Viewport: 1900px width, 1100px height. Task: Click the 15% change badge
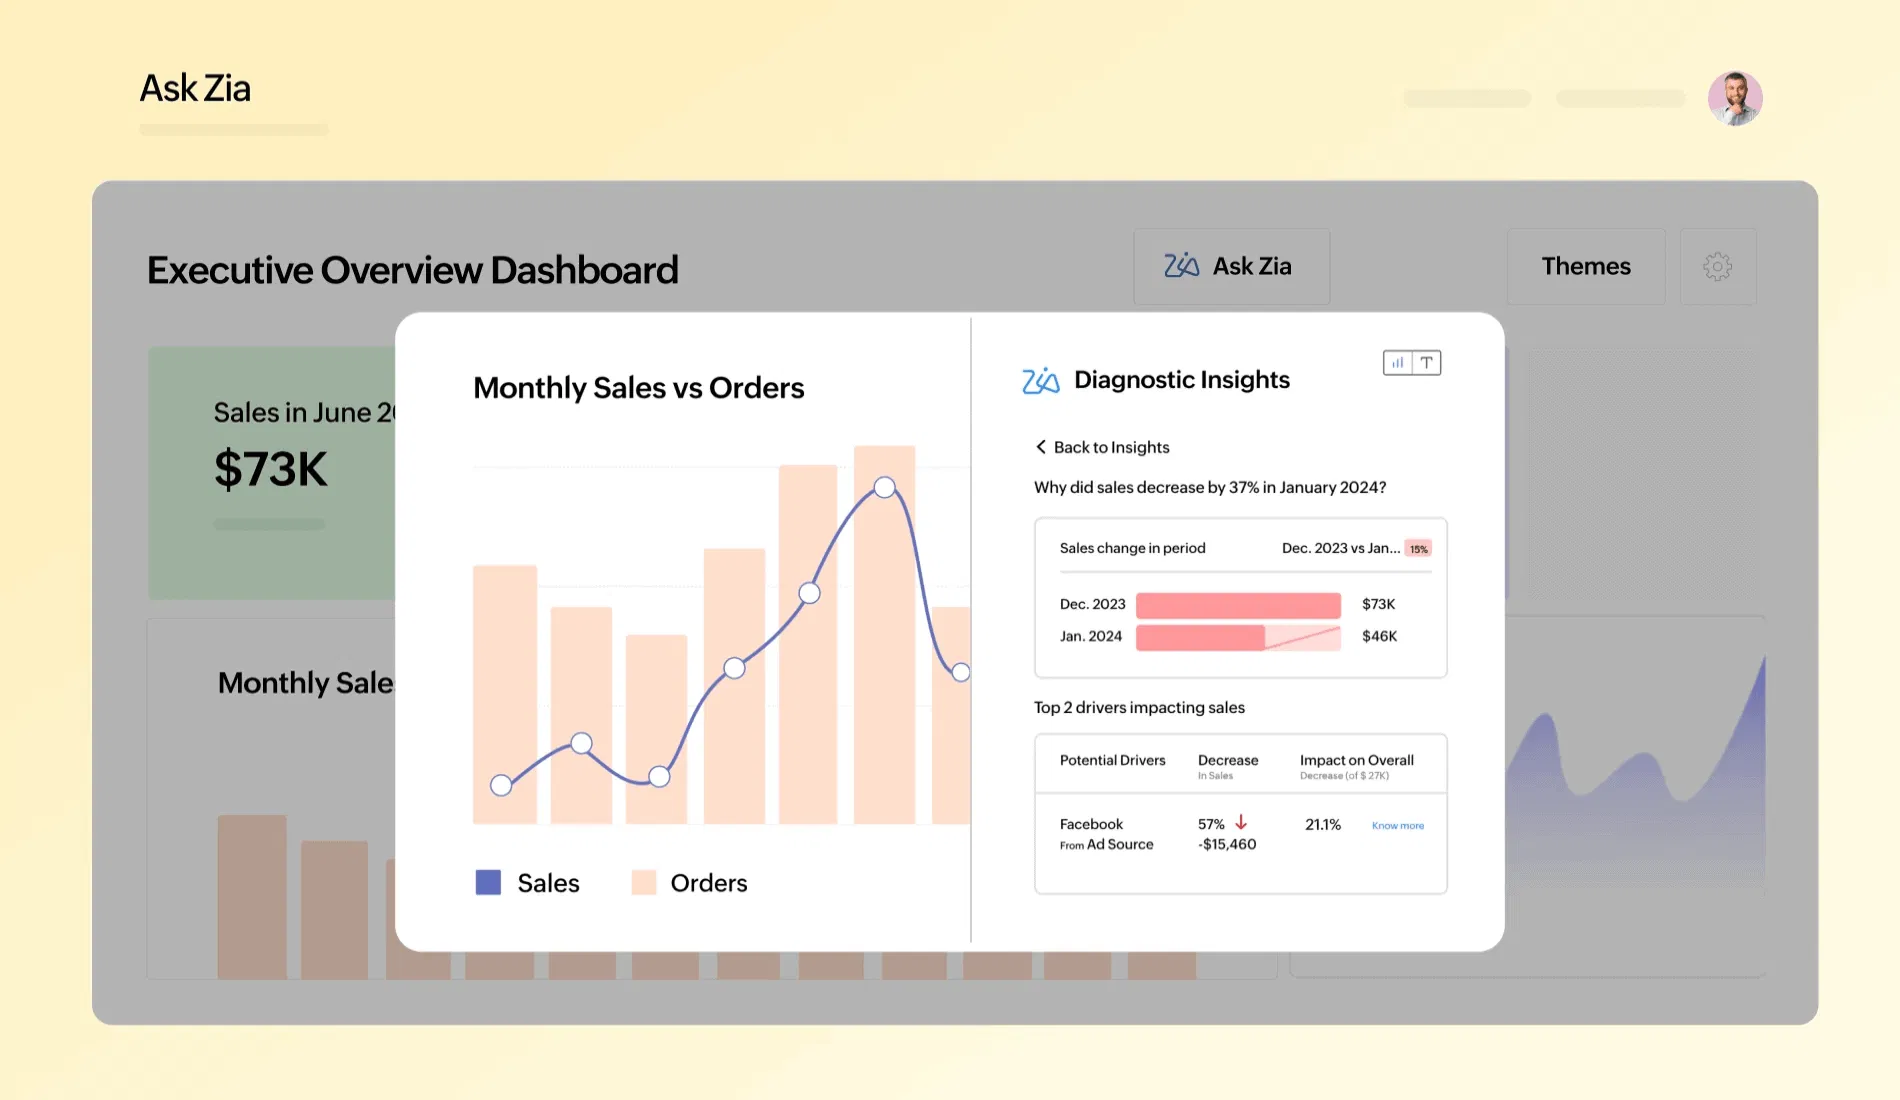pos(1418,549)
